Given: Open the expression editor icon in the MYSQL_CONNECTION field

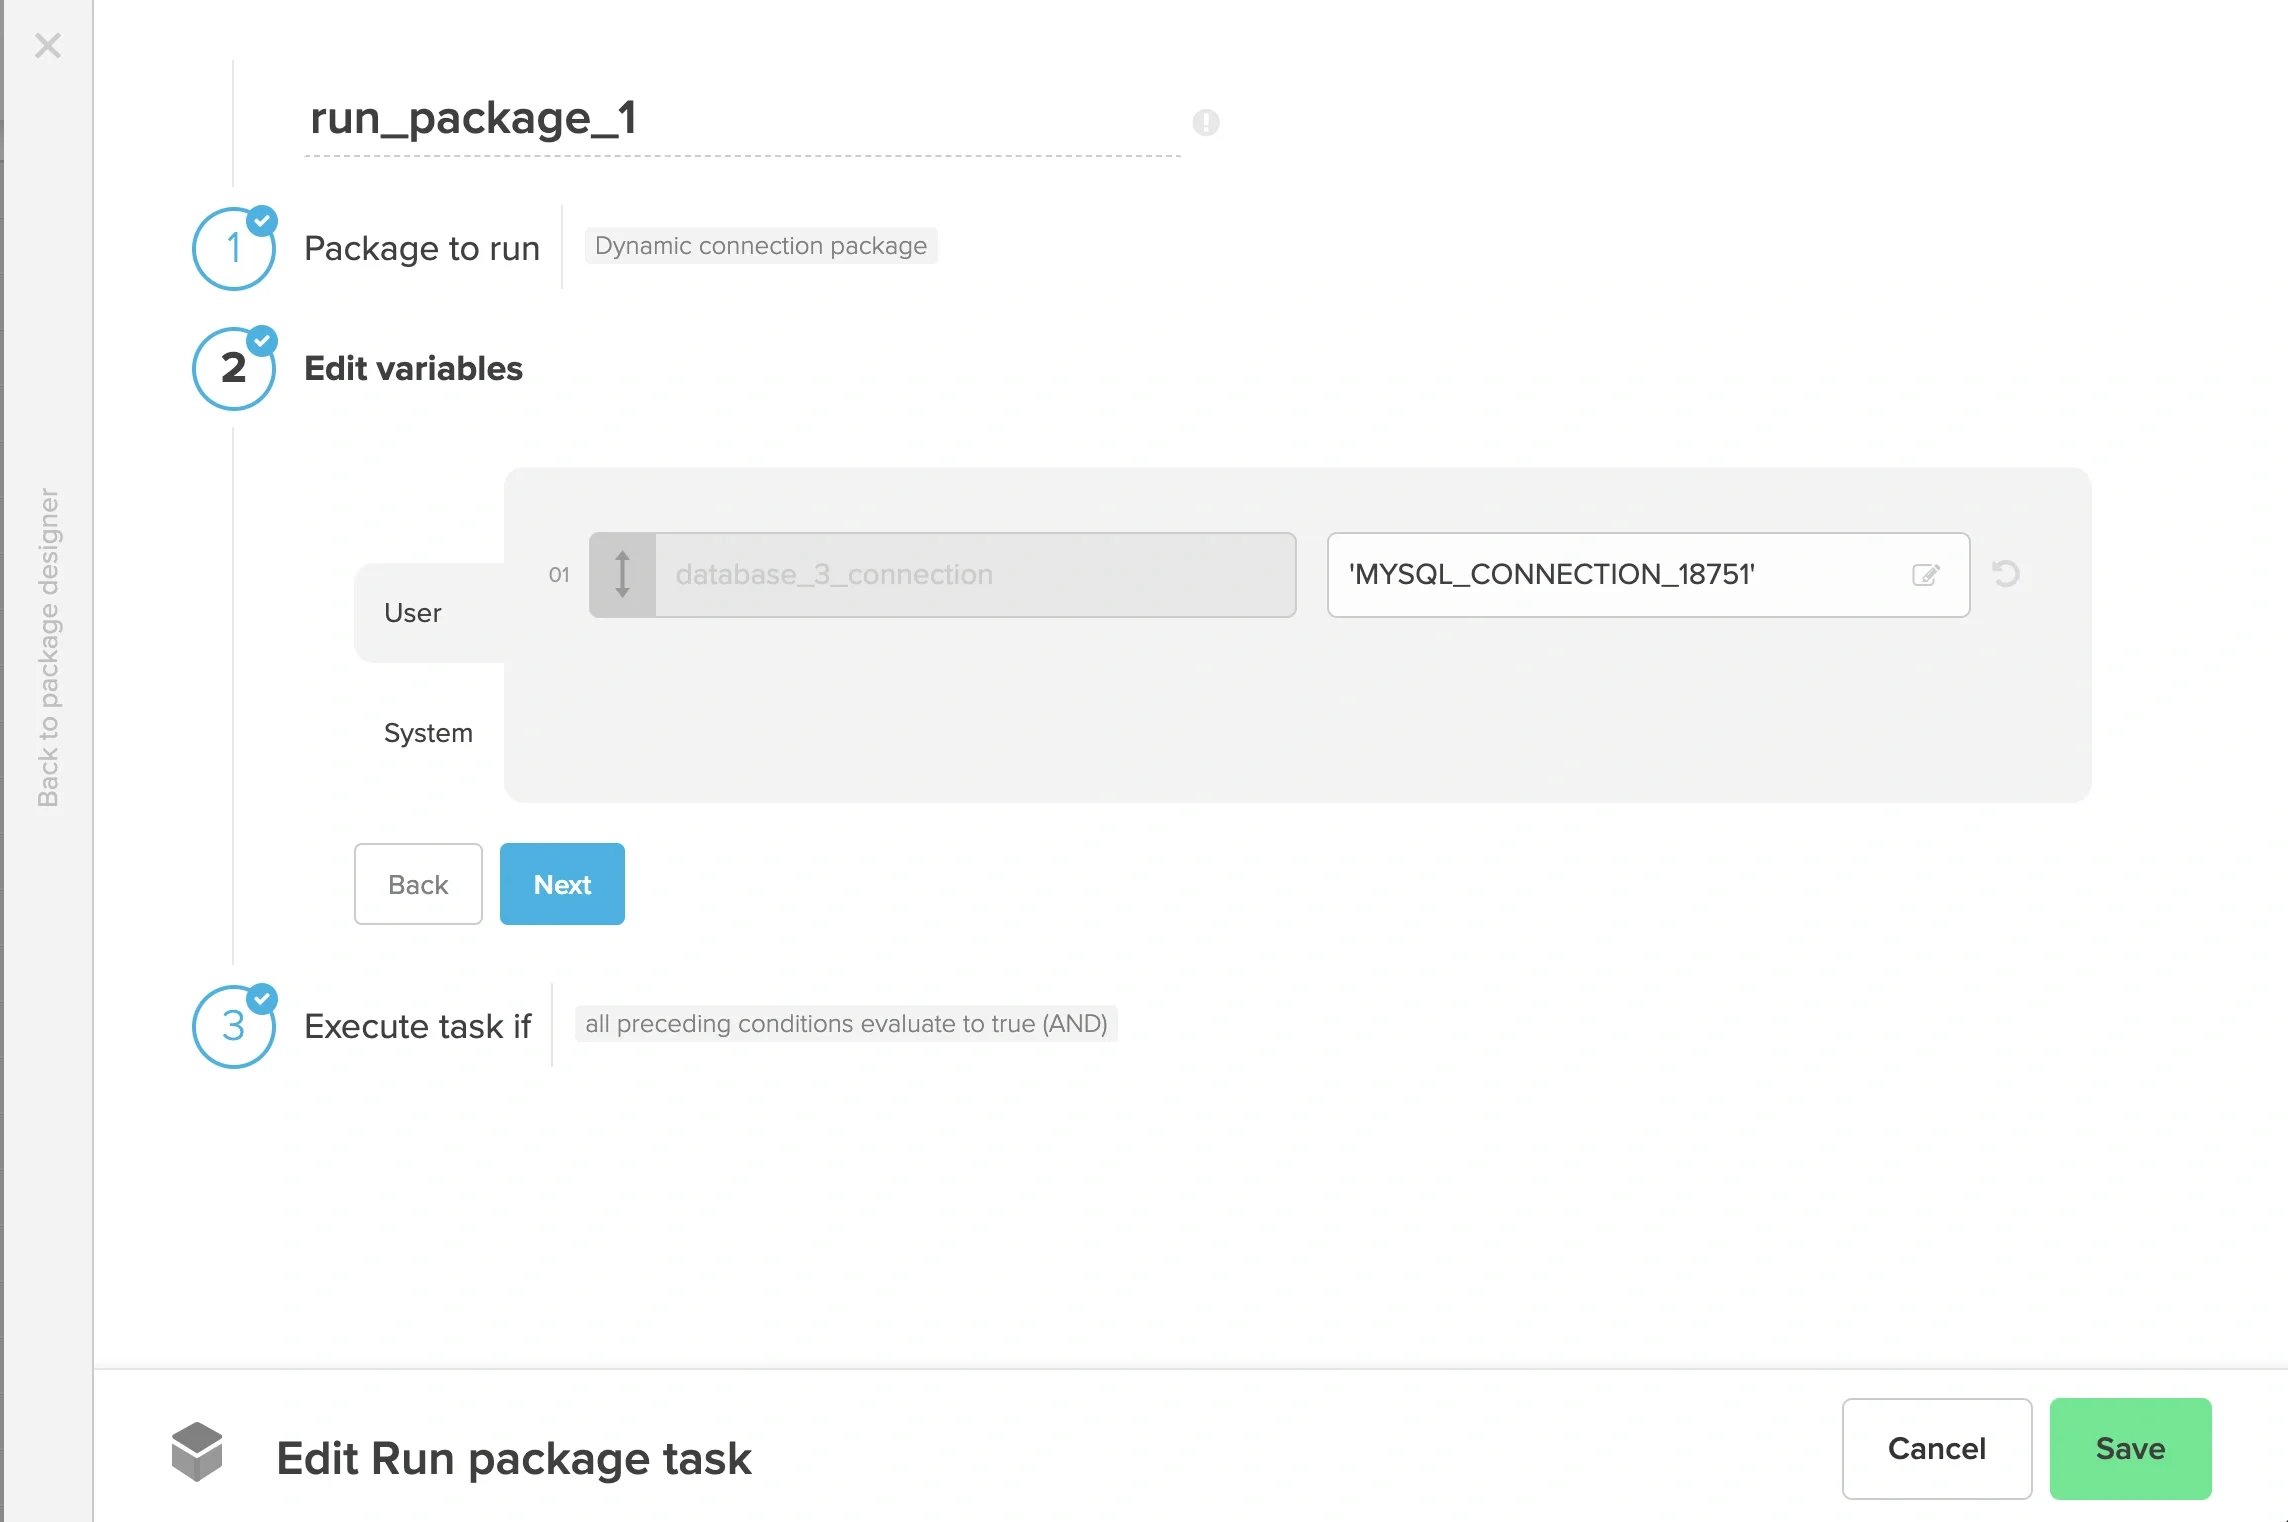Looking at the screenshot, I should pyautogui.click(x=1926, y=575).
